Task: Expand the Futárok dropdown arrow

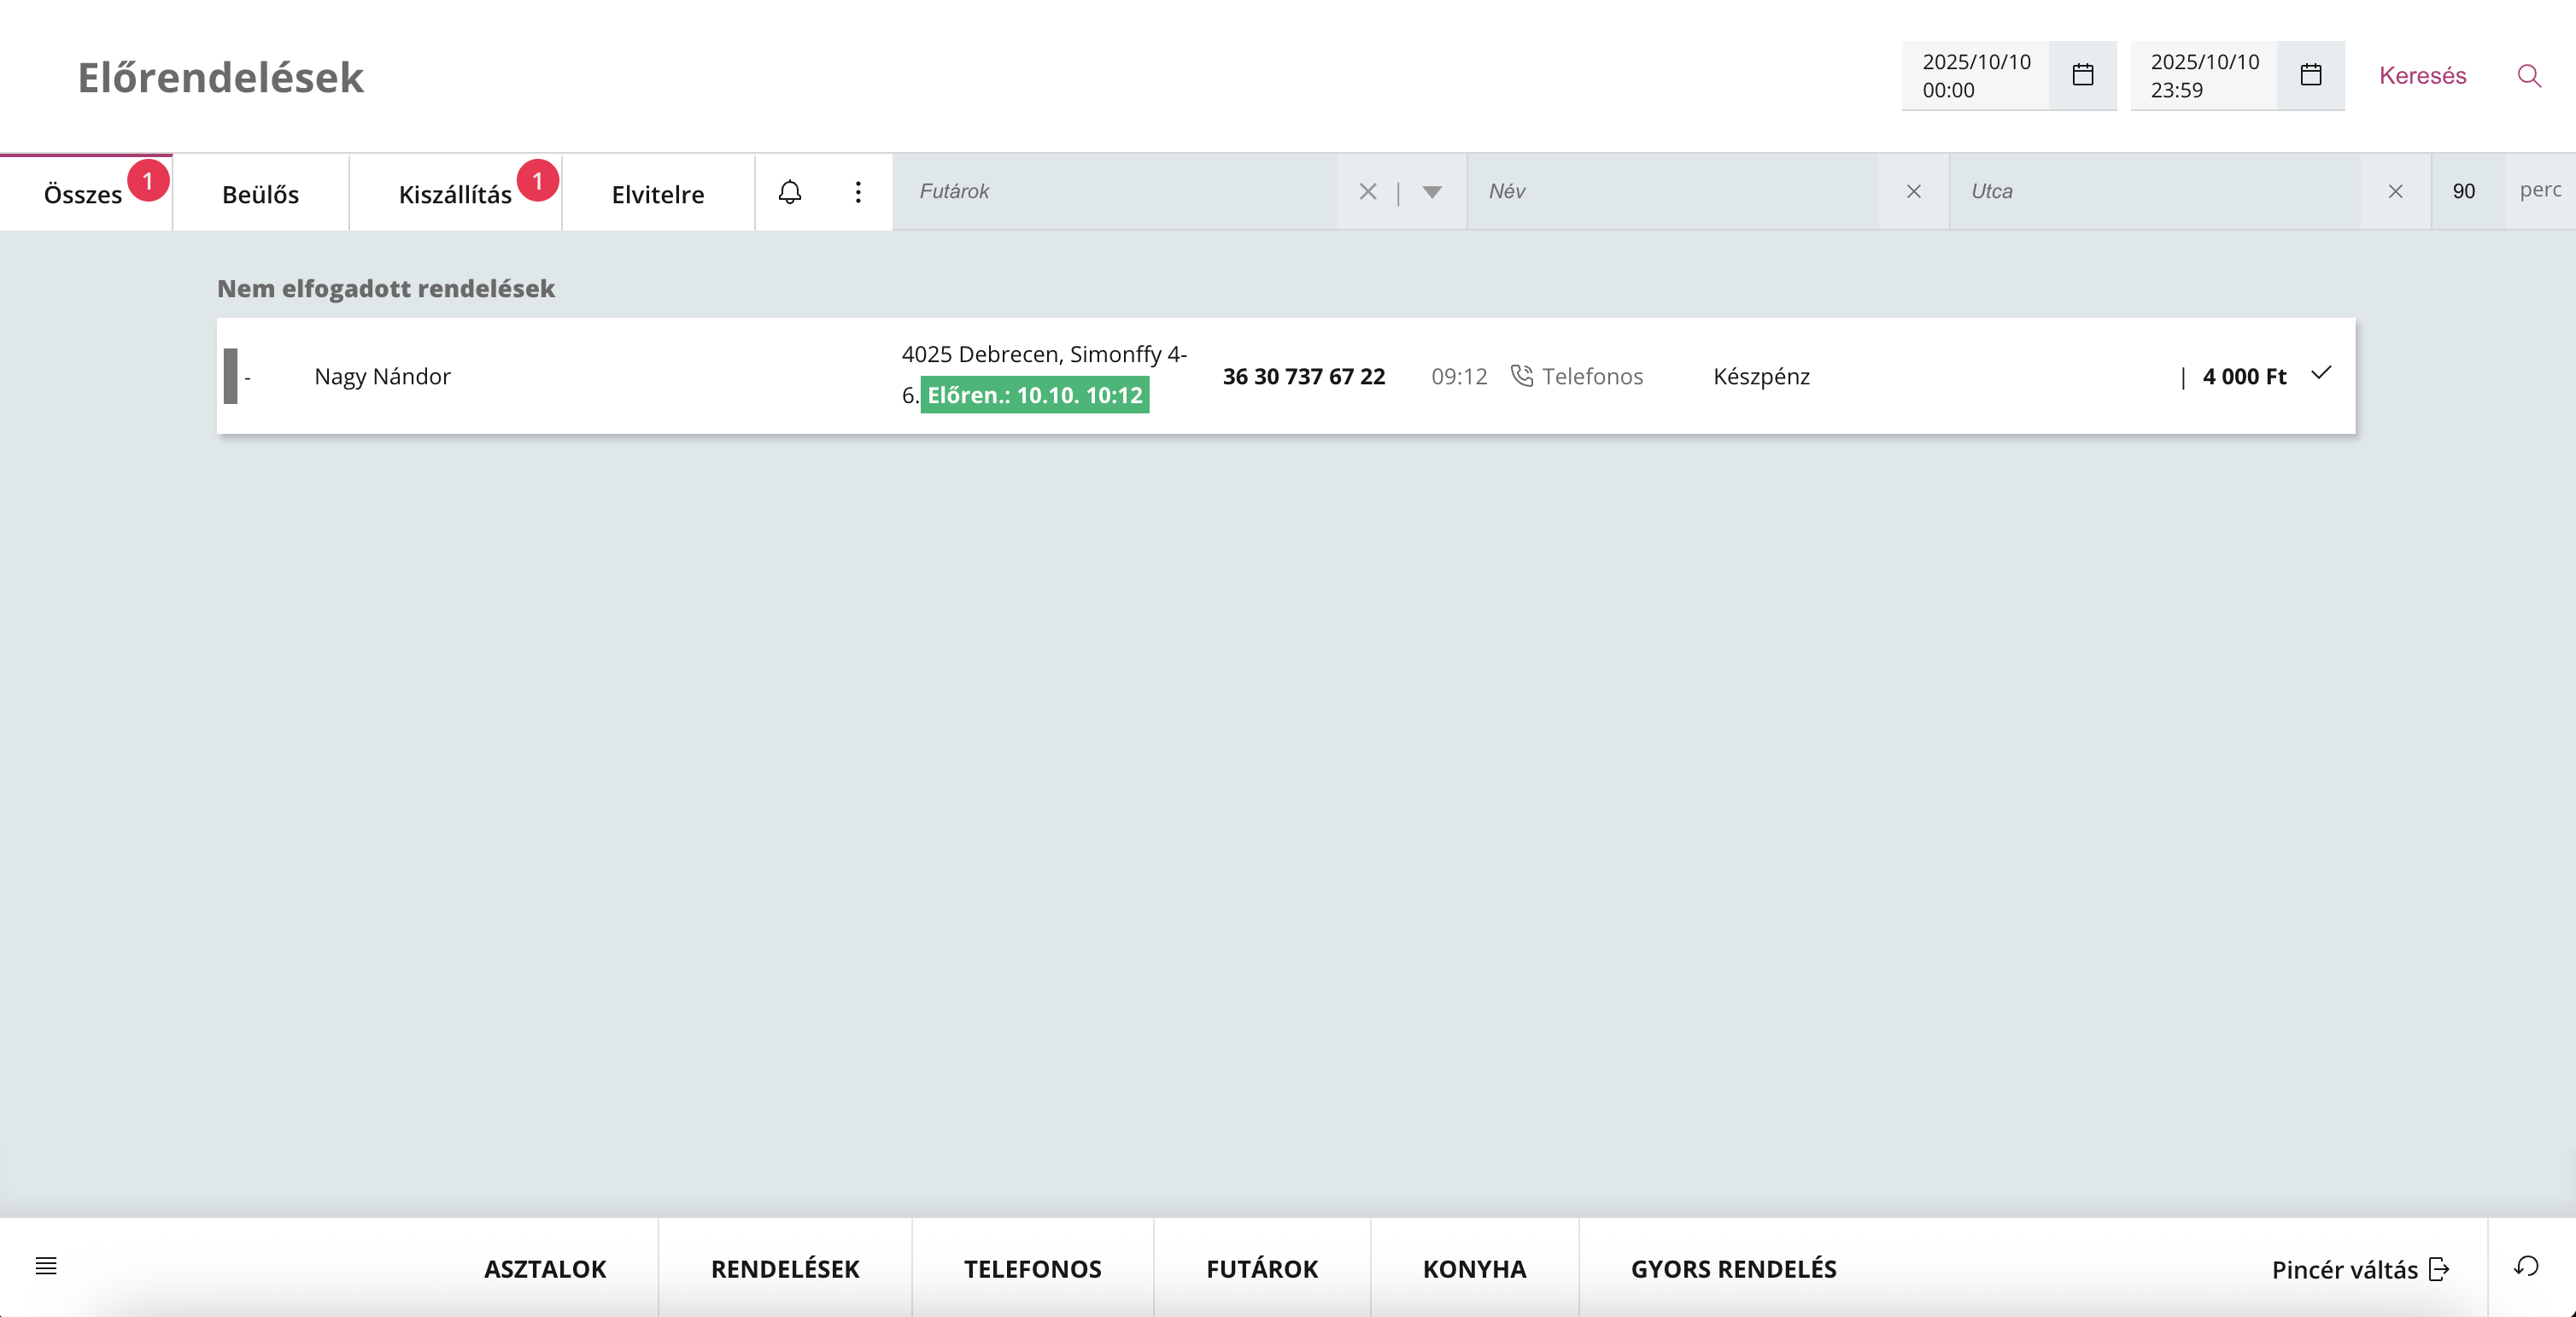Action: (x=1431, y=192)
